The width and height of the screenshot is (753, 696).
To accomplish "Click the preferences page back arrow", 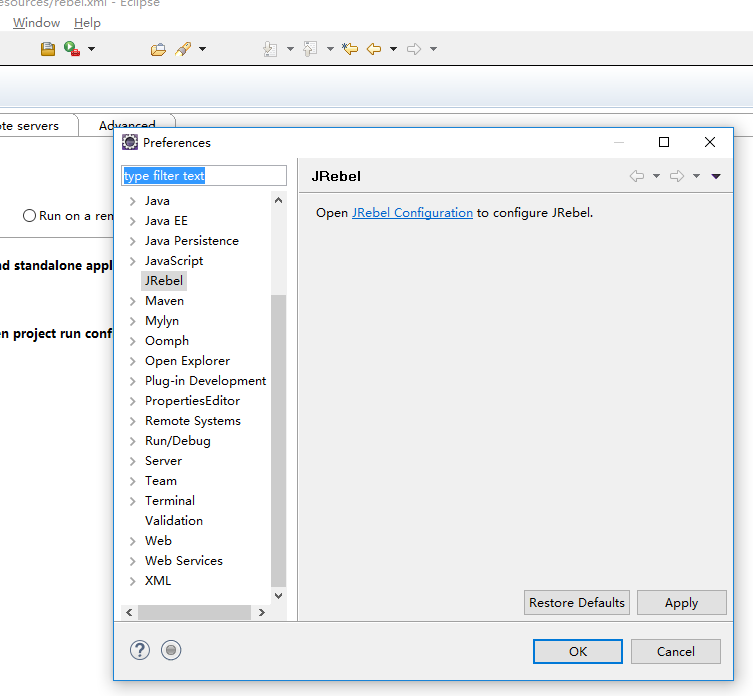I will [637, 176].
